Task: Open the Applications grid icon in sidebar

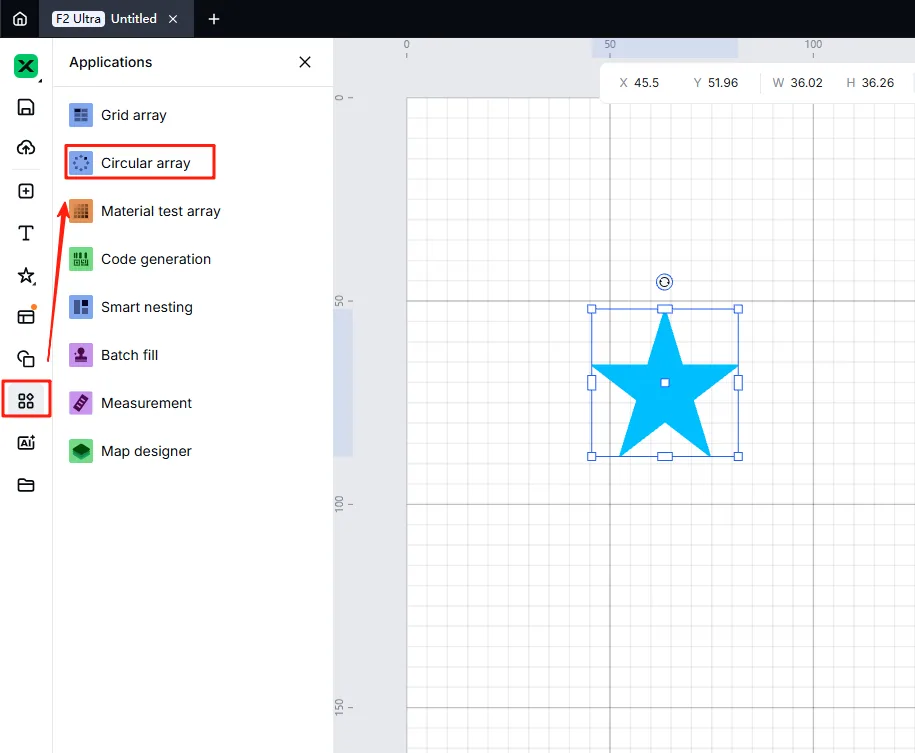Action: (26, 400)
